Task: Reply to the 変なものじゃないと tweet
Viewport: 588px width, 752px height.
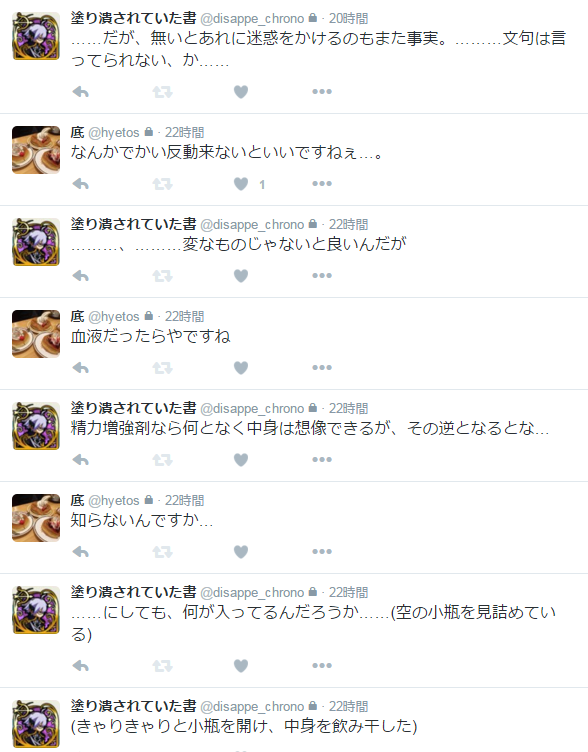Action: [81, 276]
